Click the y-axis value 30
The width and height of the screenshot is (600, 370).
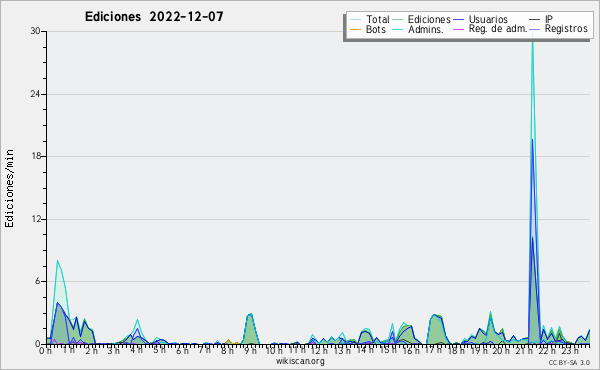pyautogui.click(x=36, y=31)
